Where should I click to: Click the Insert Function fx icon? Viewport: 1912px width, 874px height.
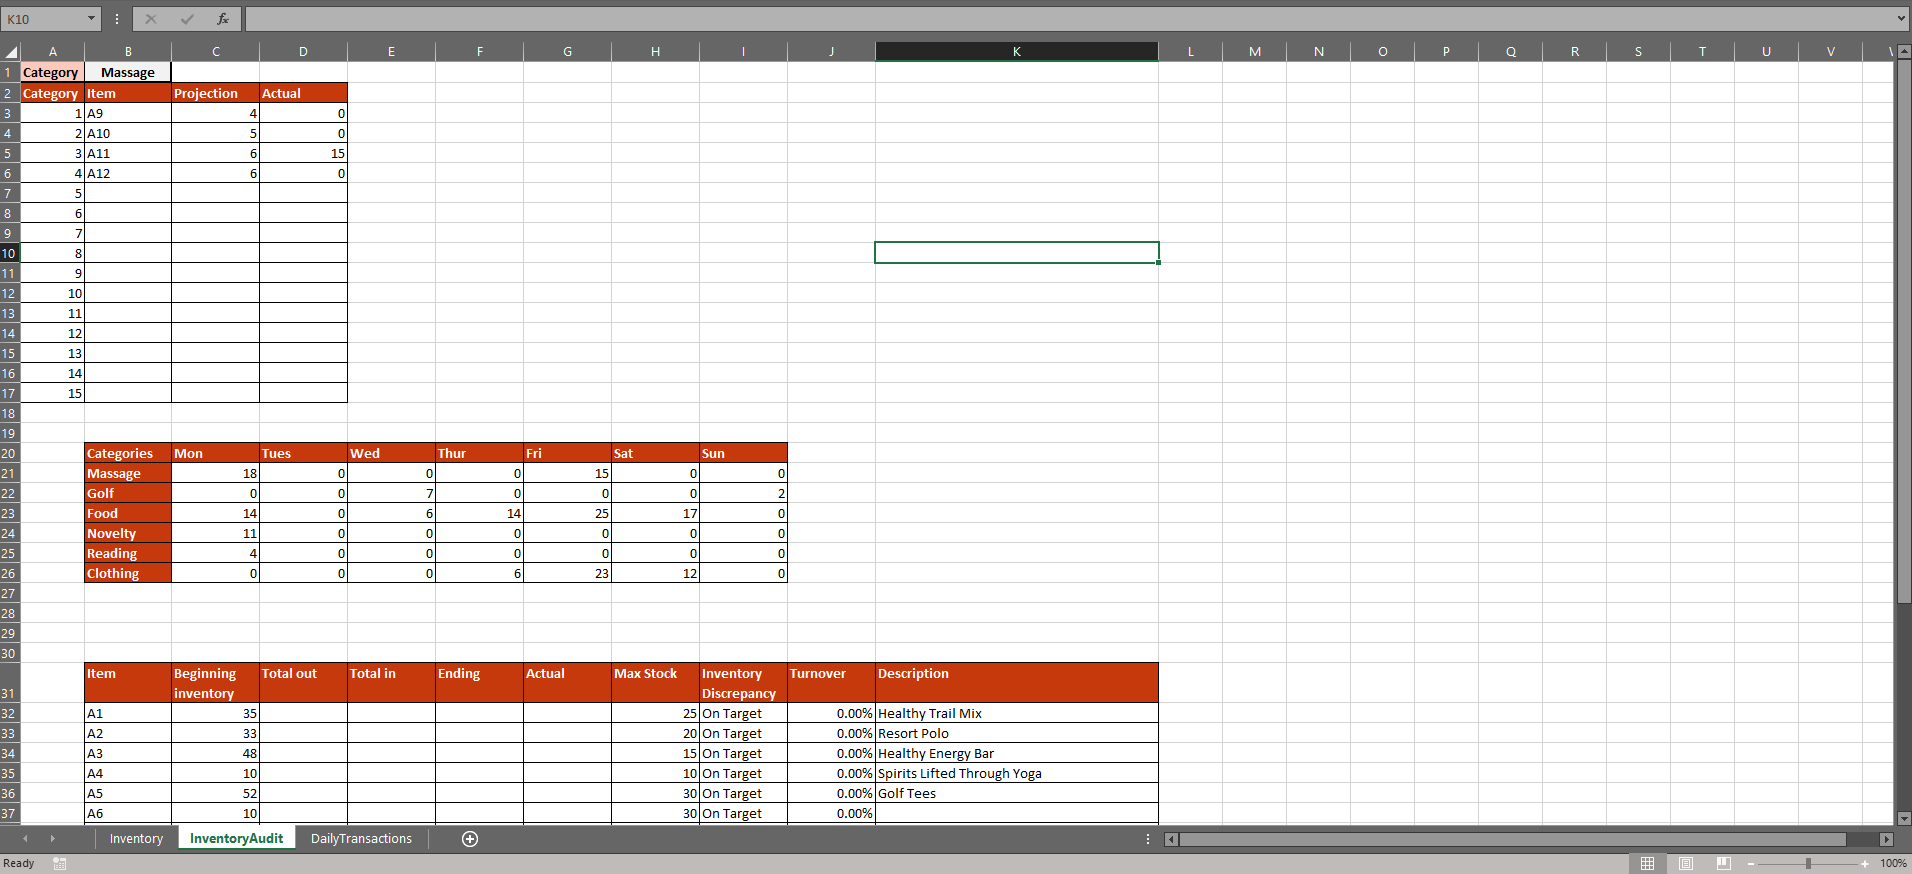pos(222,19)
